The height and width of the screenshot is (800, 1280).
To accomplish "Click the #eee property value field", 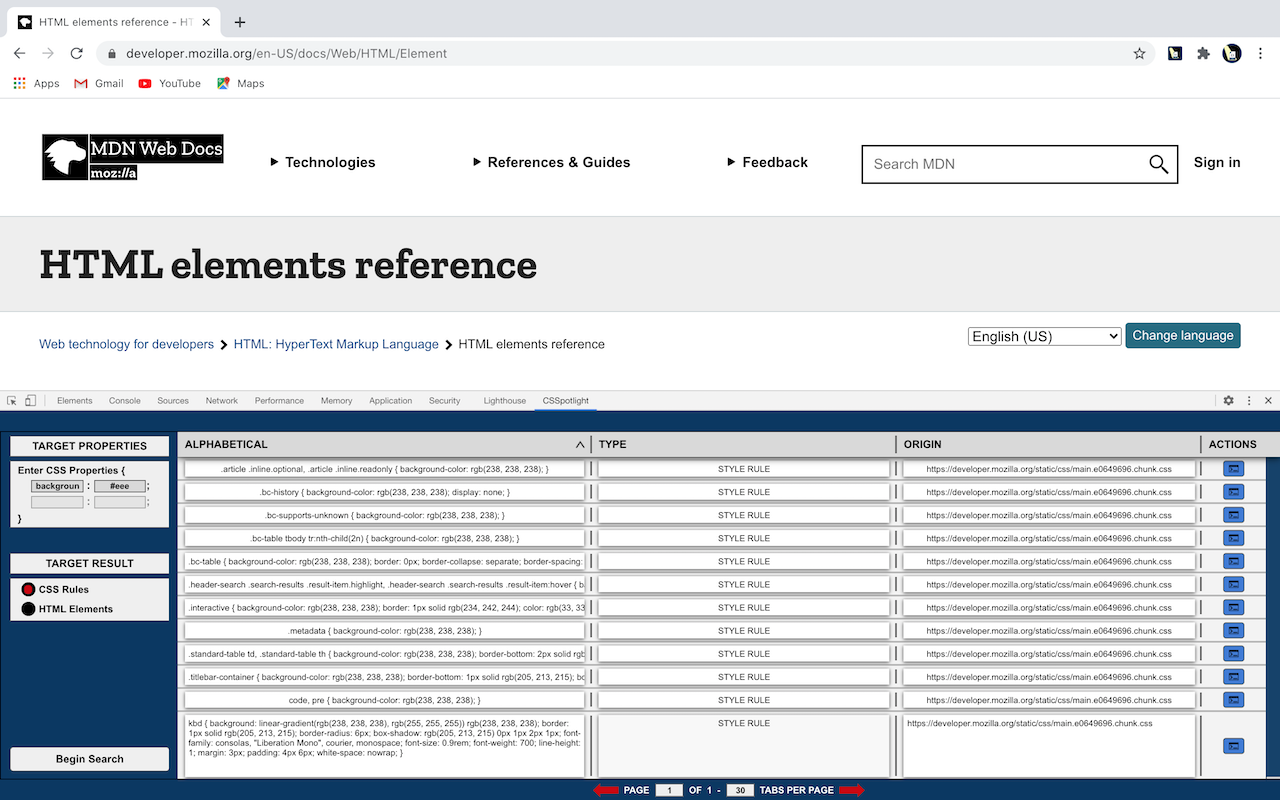I will (119, 486).
